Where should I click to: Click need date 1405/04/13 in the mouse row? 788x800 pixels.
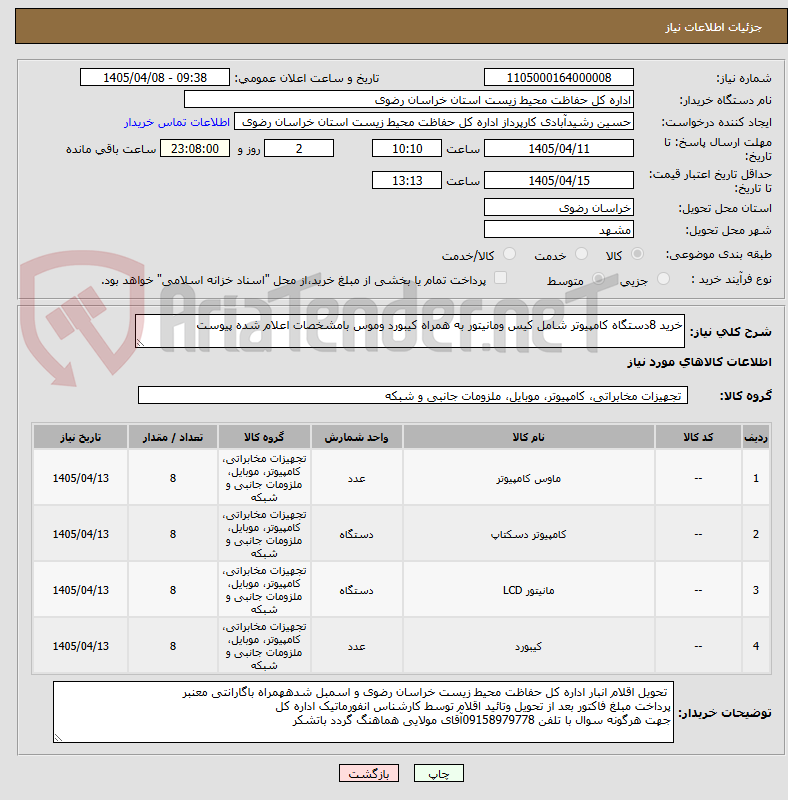tap(80, 478)
